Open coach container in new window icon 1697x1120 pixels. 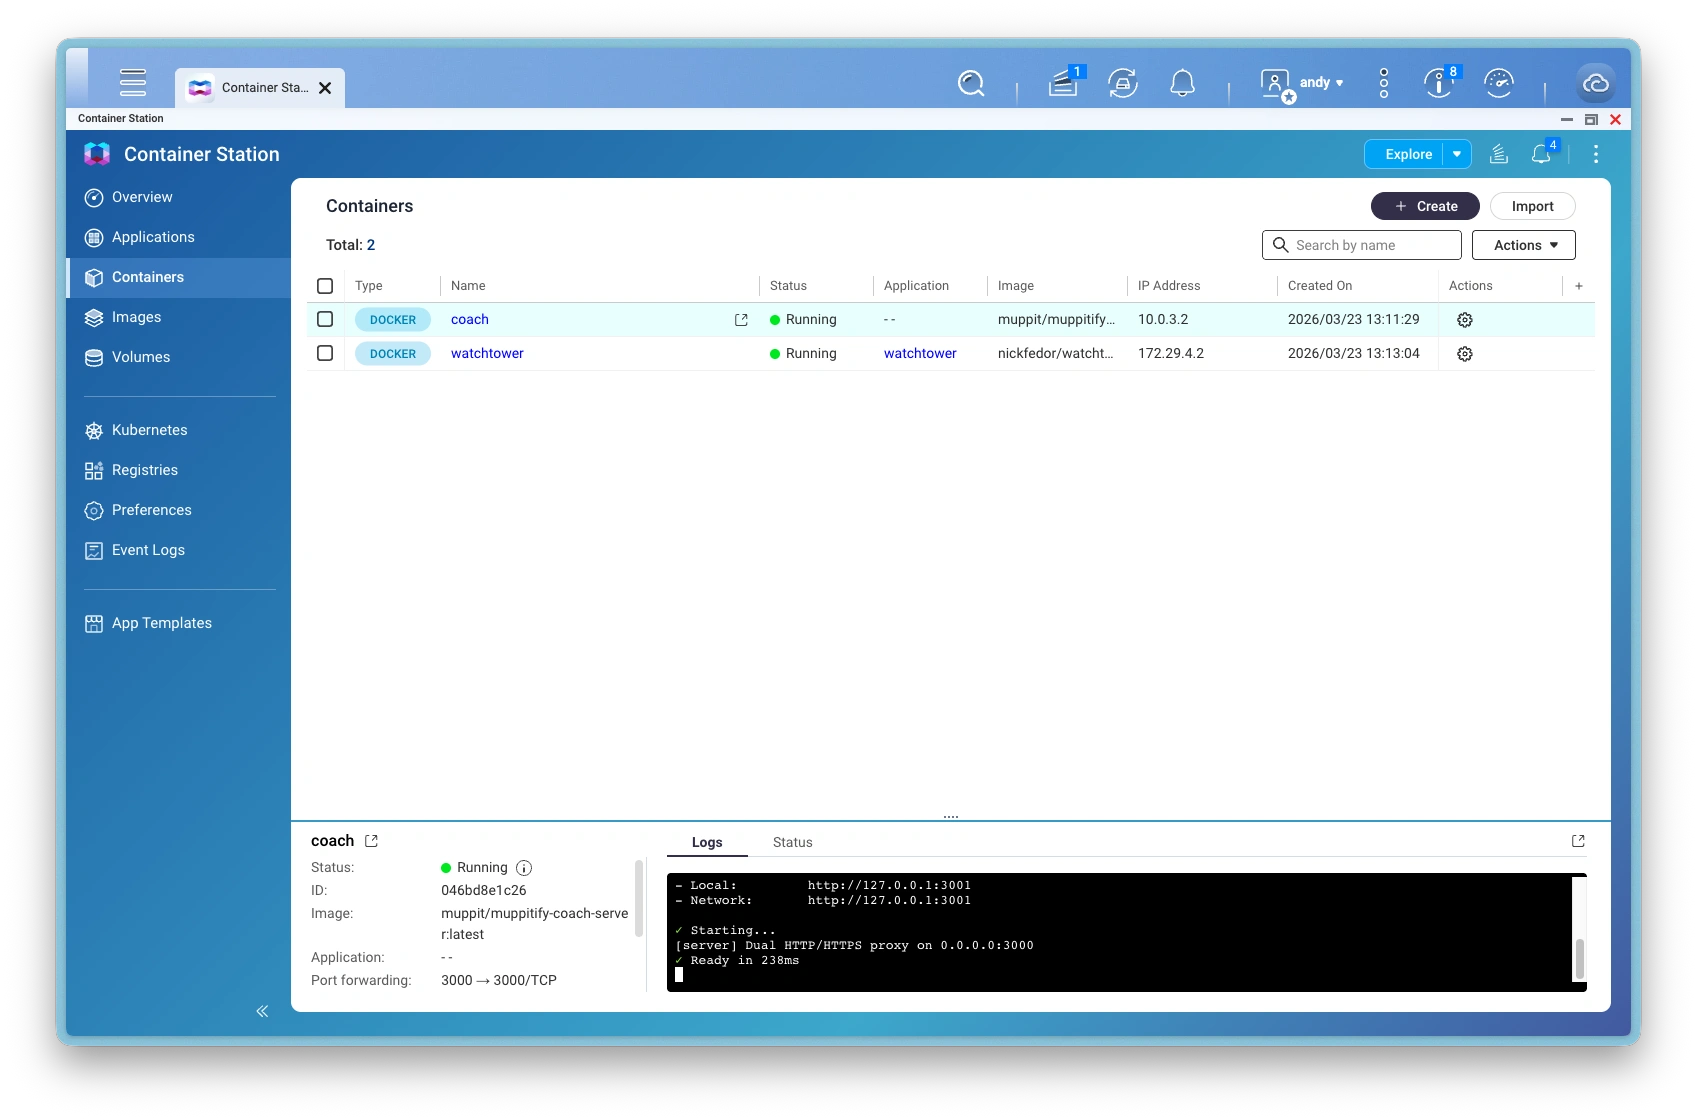pos(741,320)
